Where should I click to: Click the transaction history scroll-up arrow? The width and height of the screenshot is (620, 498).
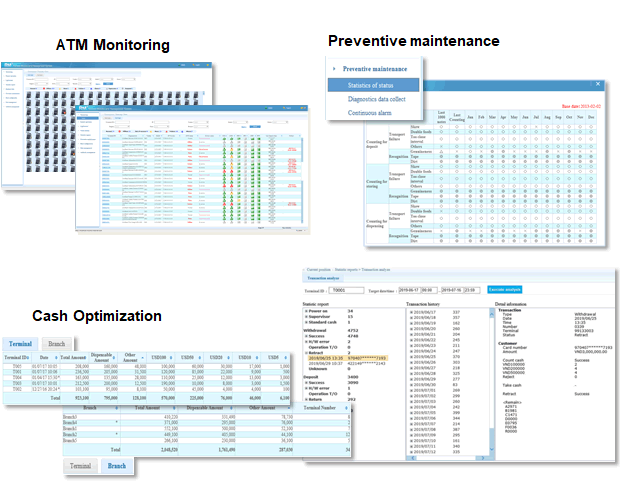click(x=492, y=314)
